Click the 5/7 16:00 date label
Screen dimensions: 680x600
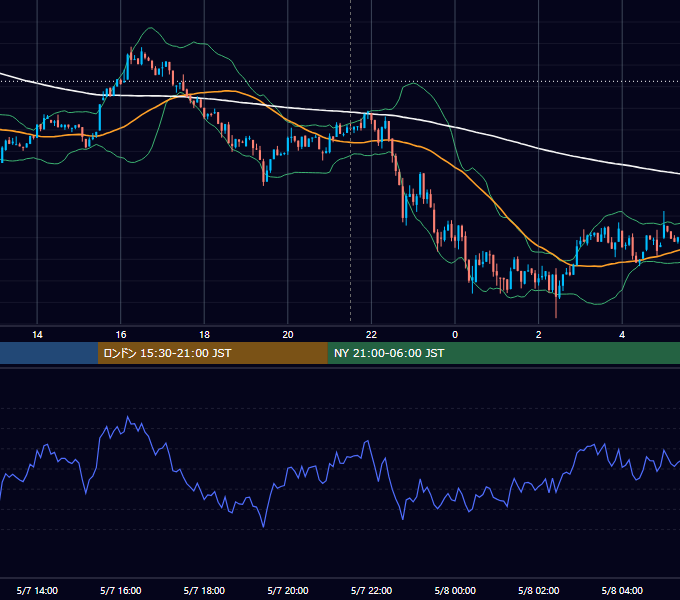(121, 590)
